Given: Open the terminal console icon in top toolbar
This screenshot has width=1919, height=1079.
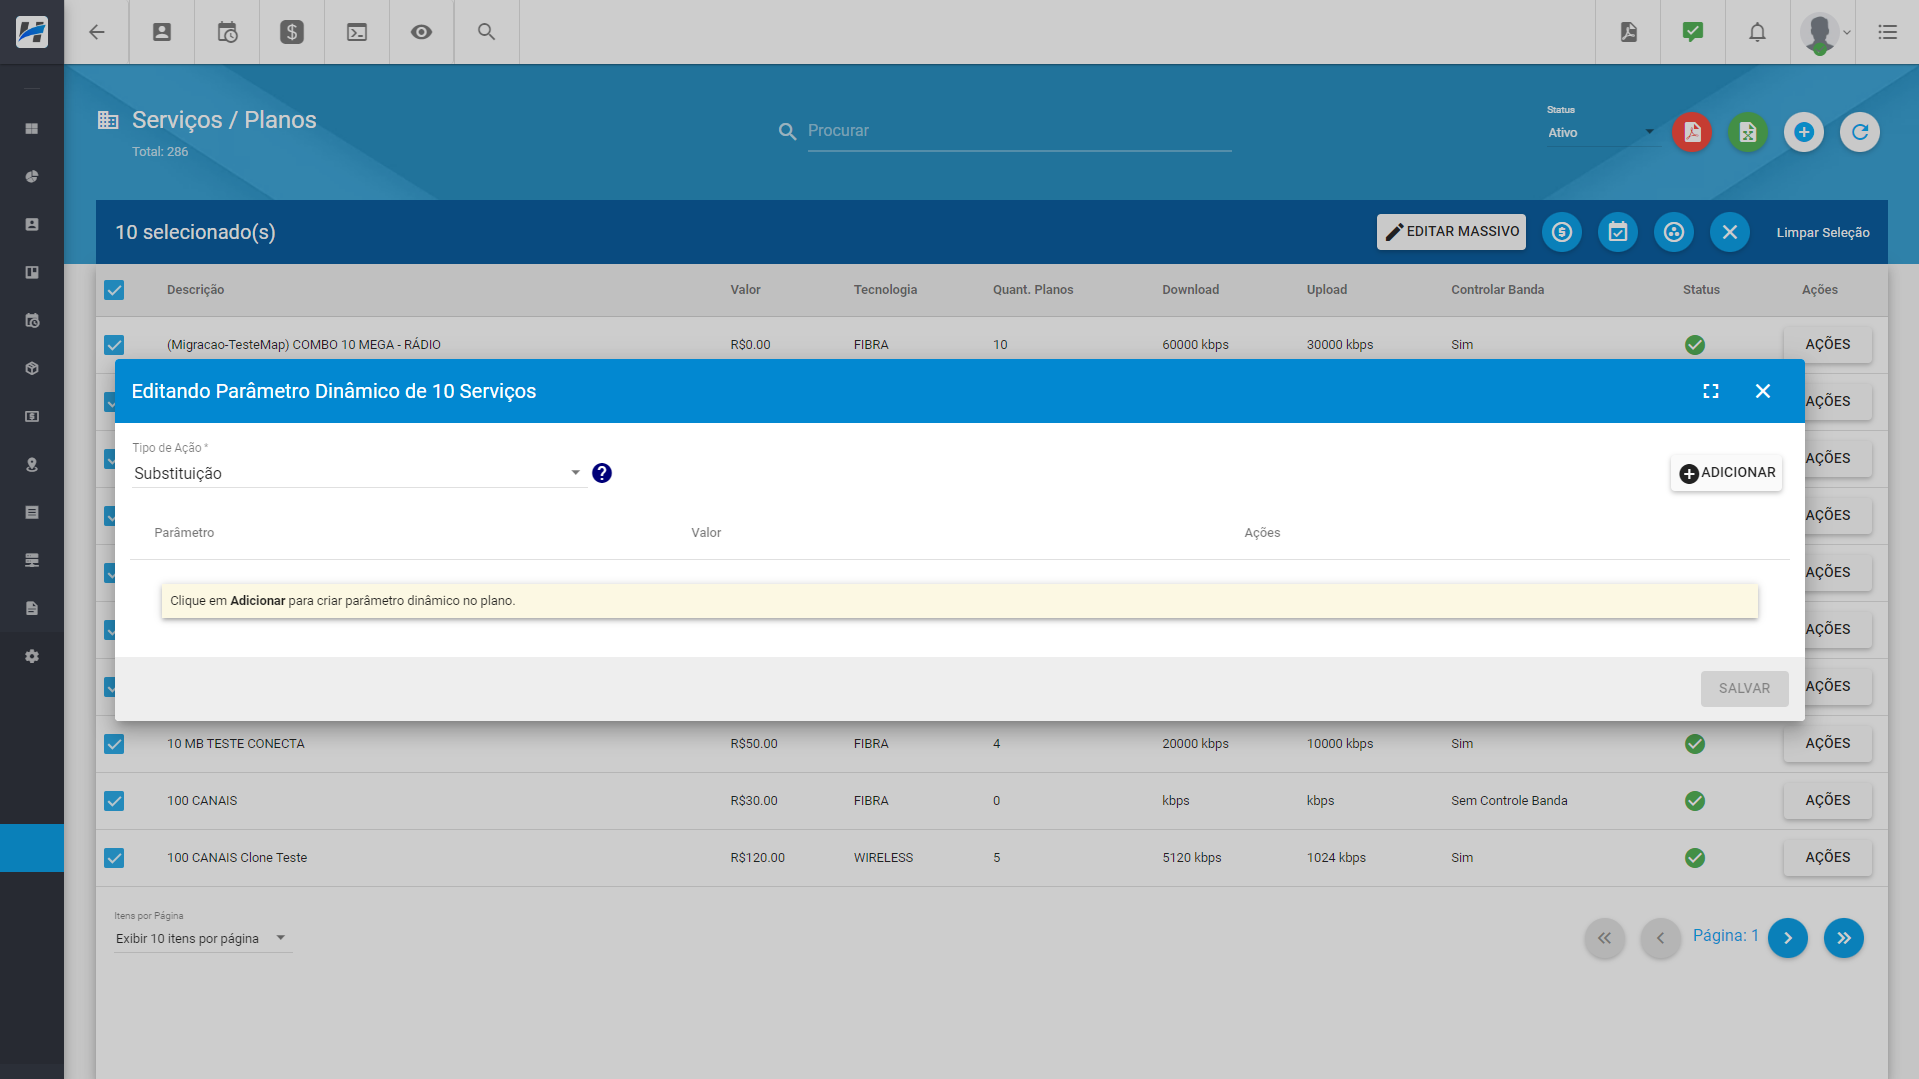Looking at the screenshot, I should click(357, 32).
